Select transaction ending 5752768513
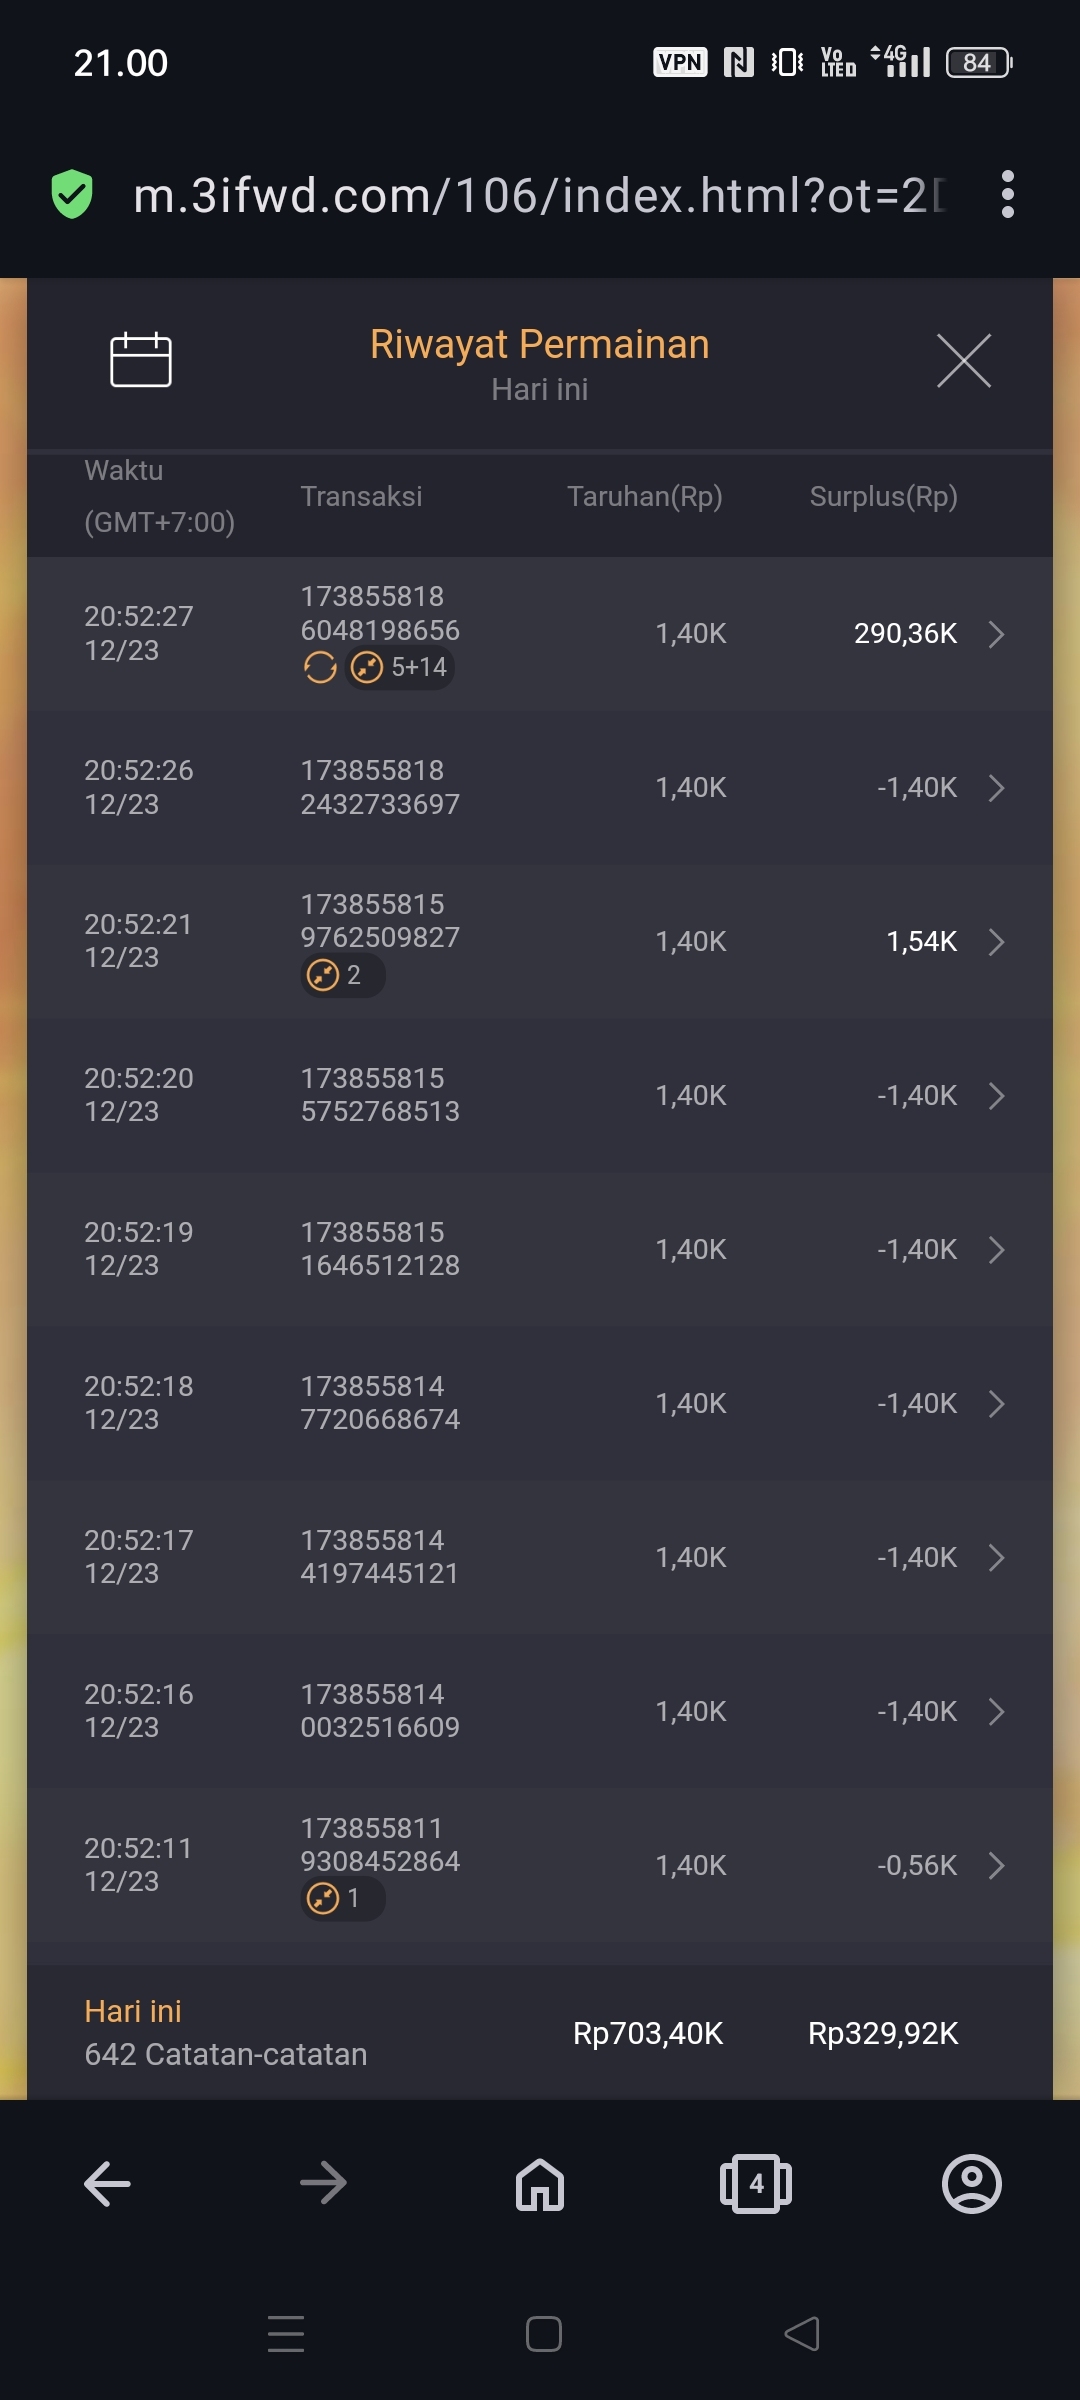 380,1096
